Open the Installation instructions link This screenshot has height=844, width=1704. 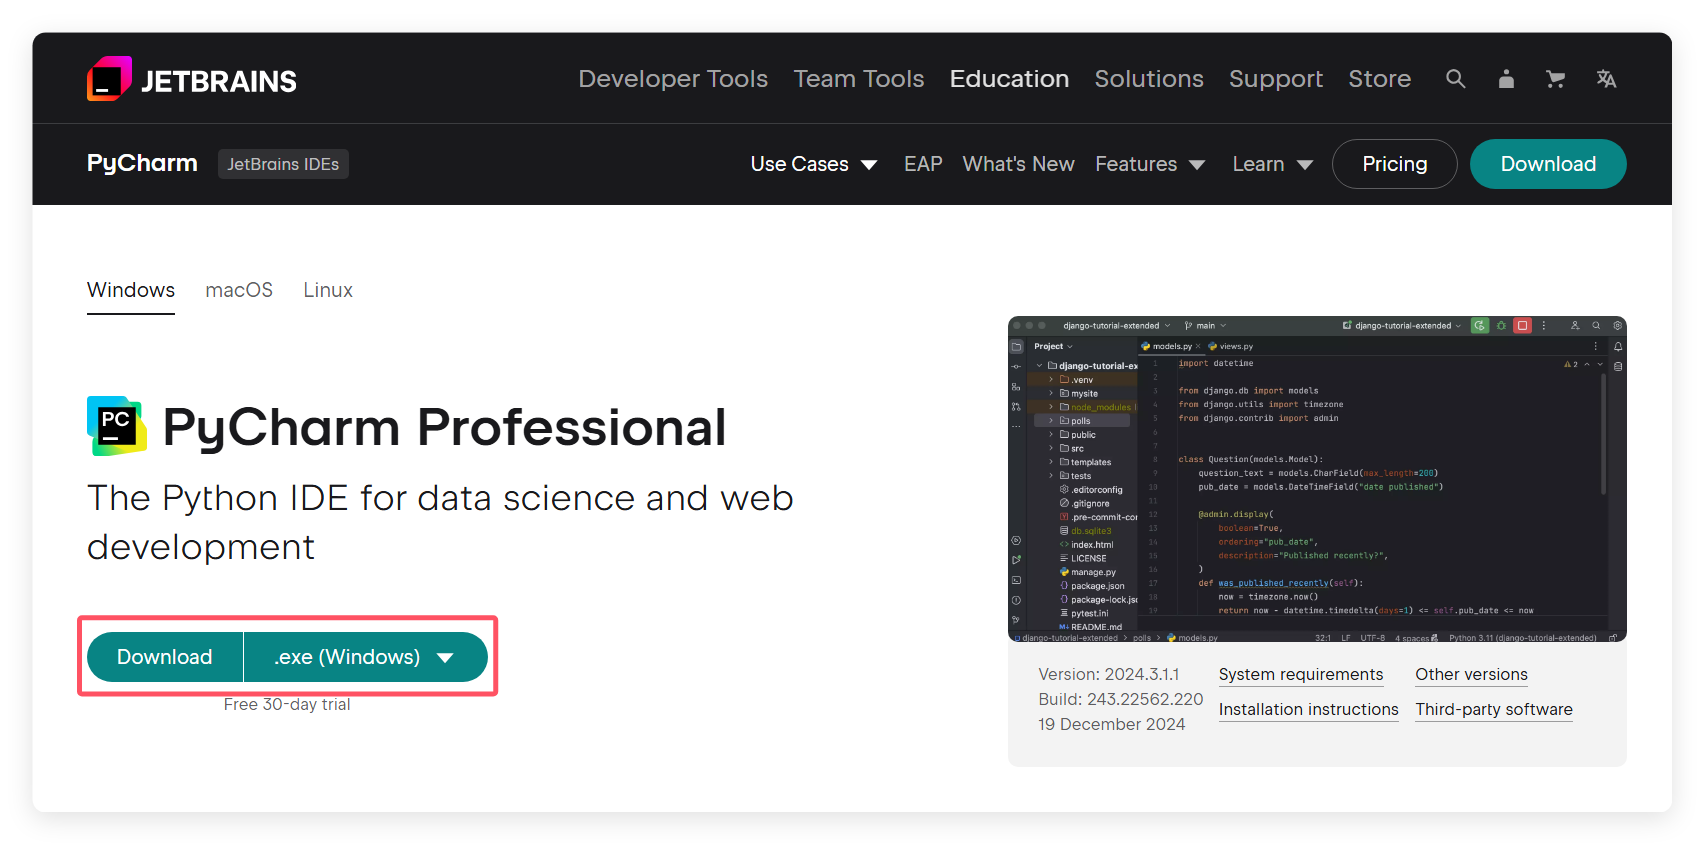click(1308, 710)
